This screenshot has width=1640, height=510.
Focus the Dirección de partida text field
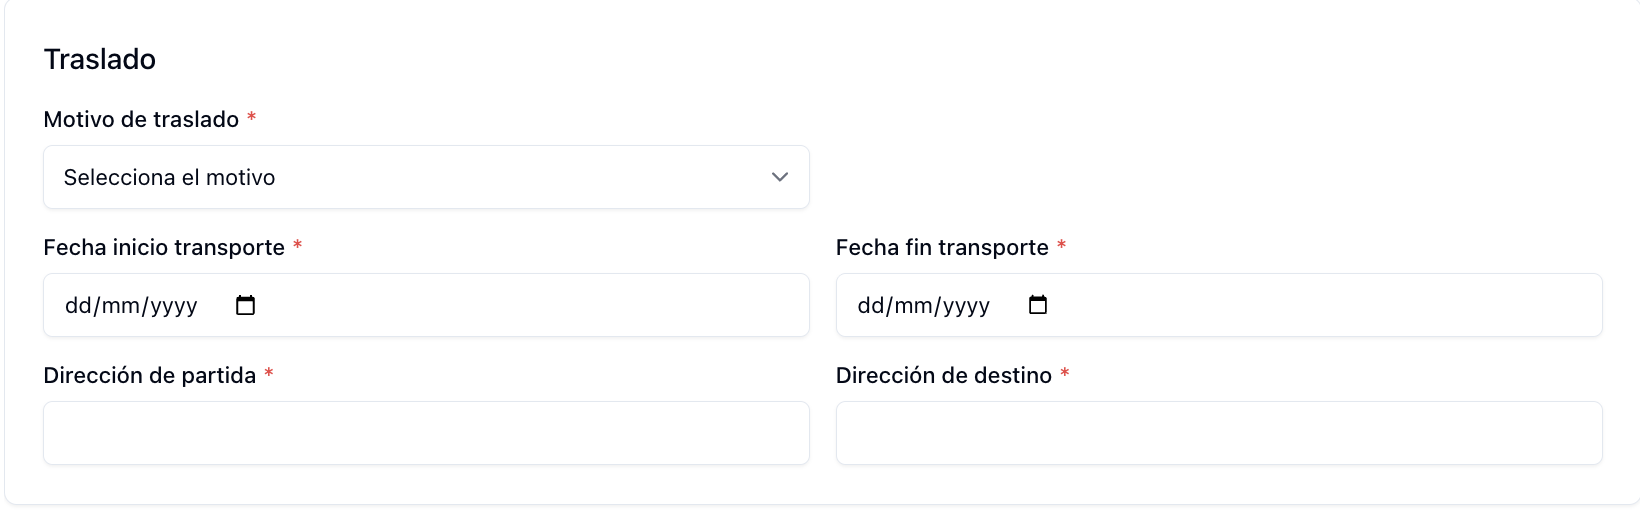pos(426,433)
